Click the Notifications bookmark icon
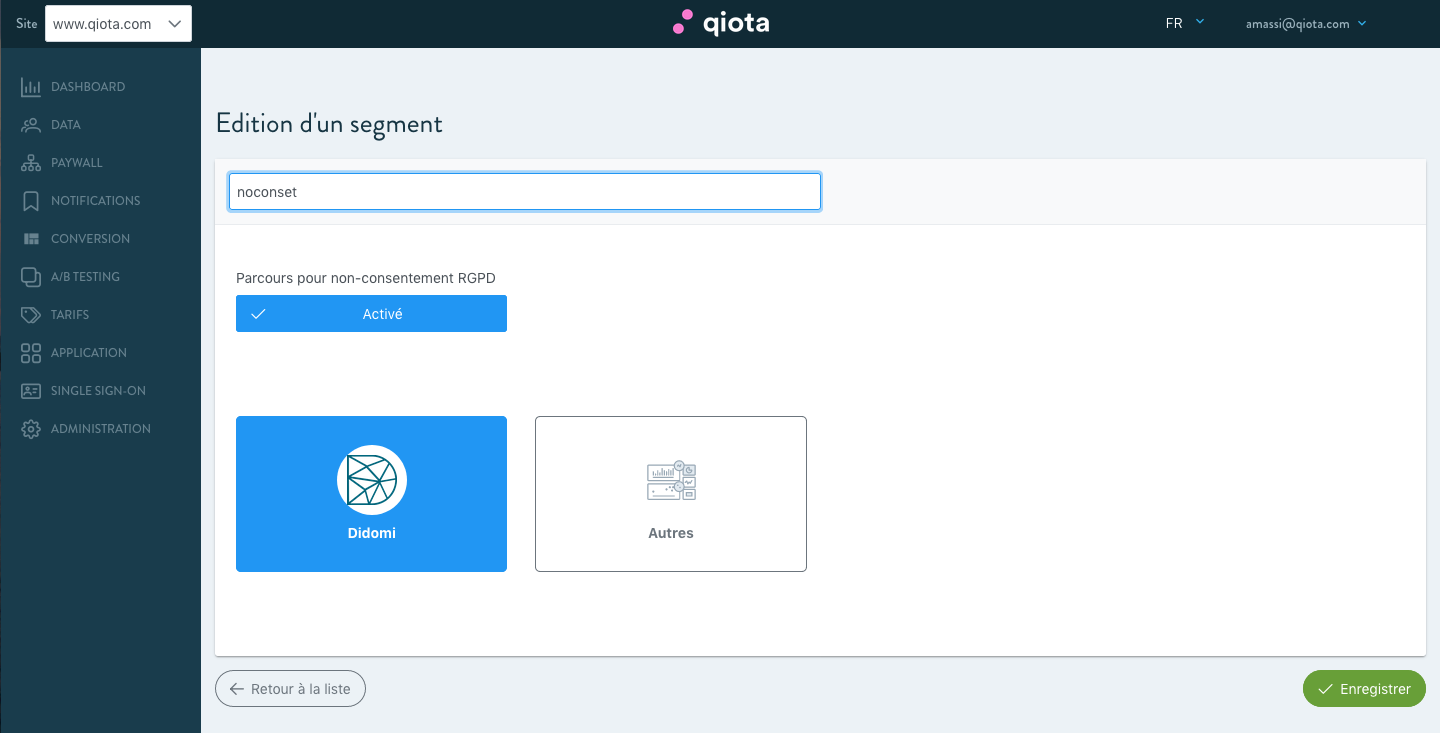1440x733 pixels. coord(31,201)
